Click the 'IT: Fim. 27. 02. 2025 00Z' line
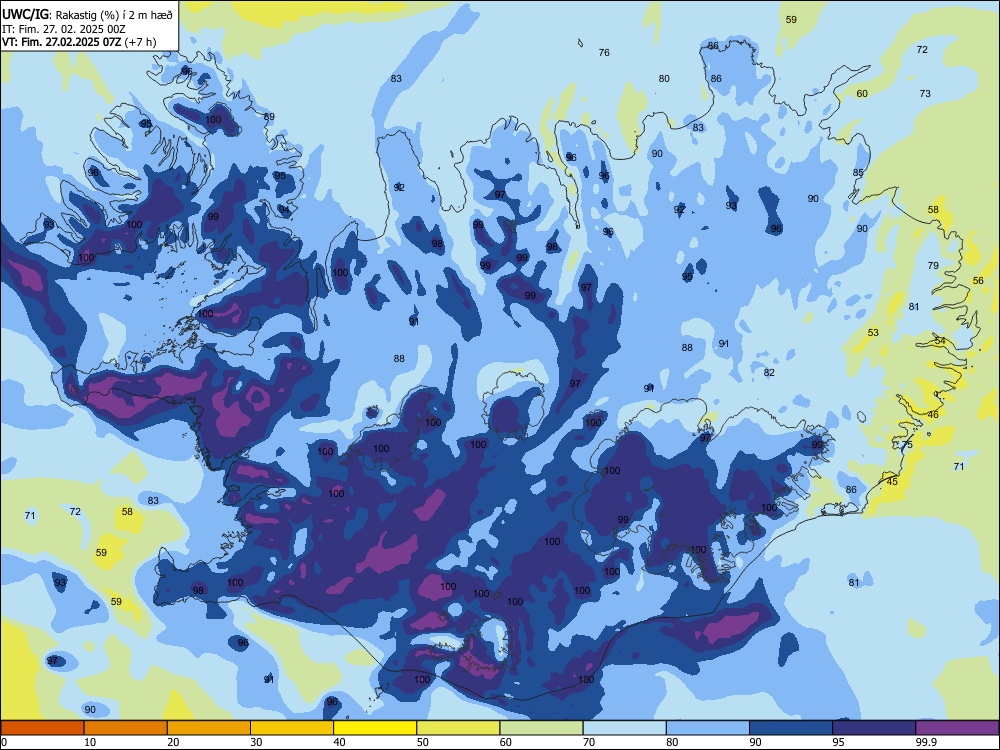Screen dimensions: 1000x750 point(64,29)
